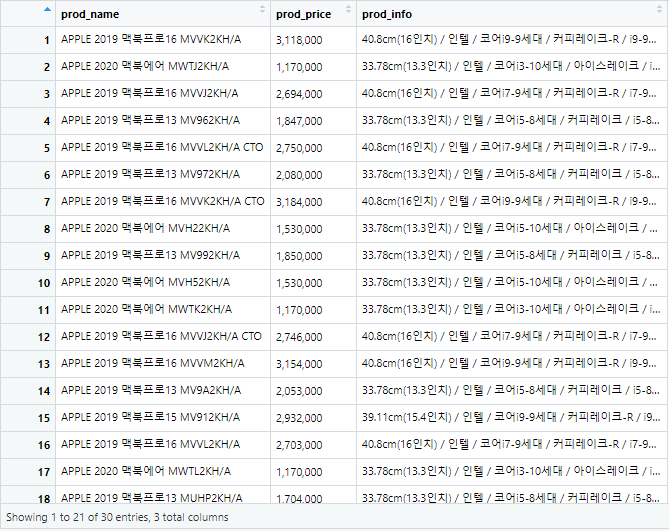Click prod_info cell in row 8
This screenshot has width=669, height=531.
click(512, 229)
